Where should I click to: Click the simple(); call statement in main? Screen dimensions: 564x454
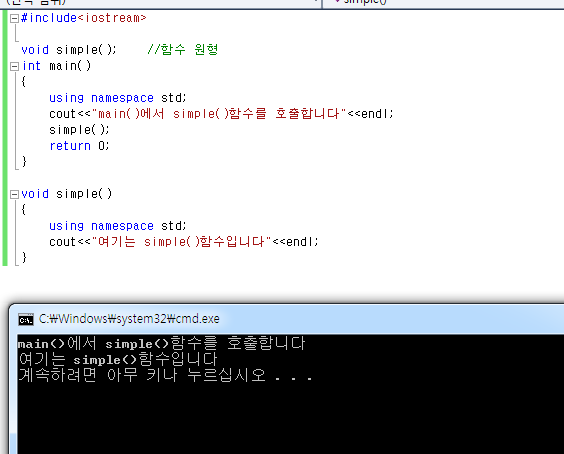[x=79, y=130]
